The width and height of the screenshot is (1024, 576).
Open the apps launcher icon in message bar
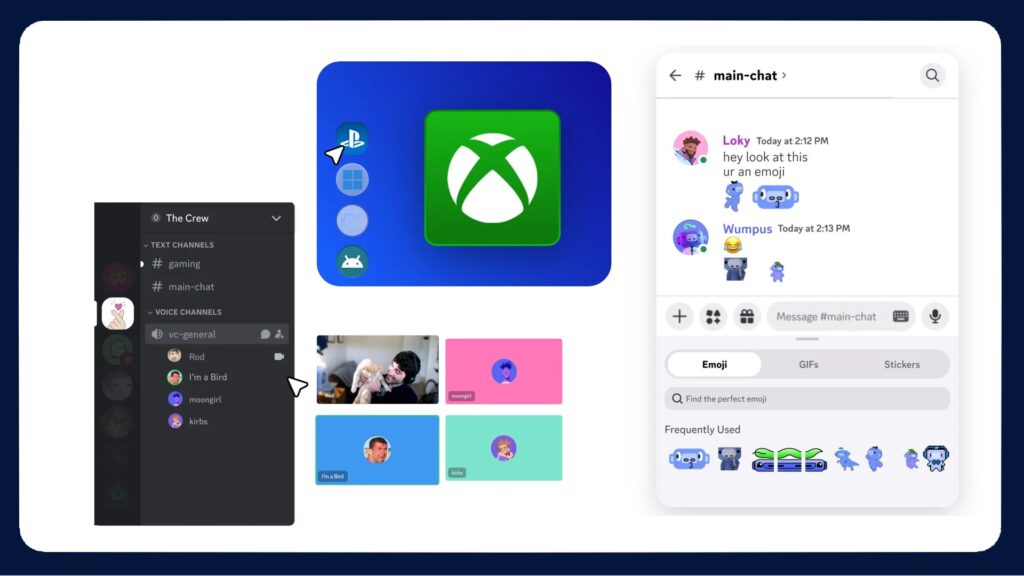pos(713,317)
